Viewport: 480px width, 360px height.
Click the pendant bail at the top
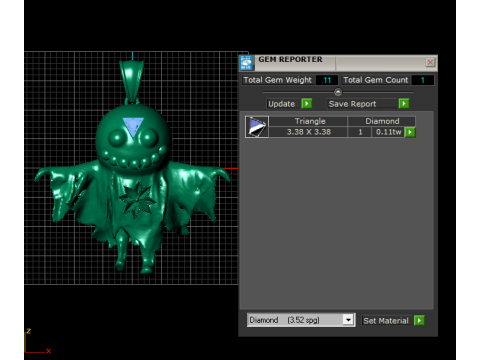click(132, 81)
